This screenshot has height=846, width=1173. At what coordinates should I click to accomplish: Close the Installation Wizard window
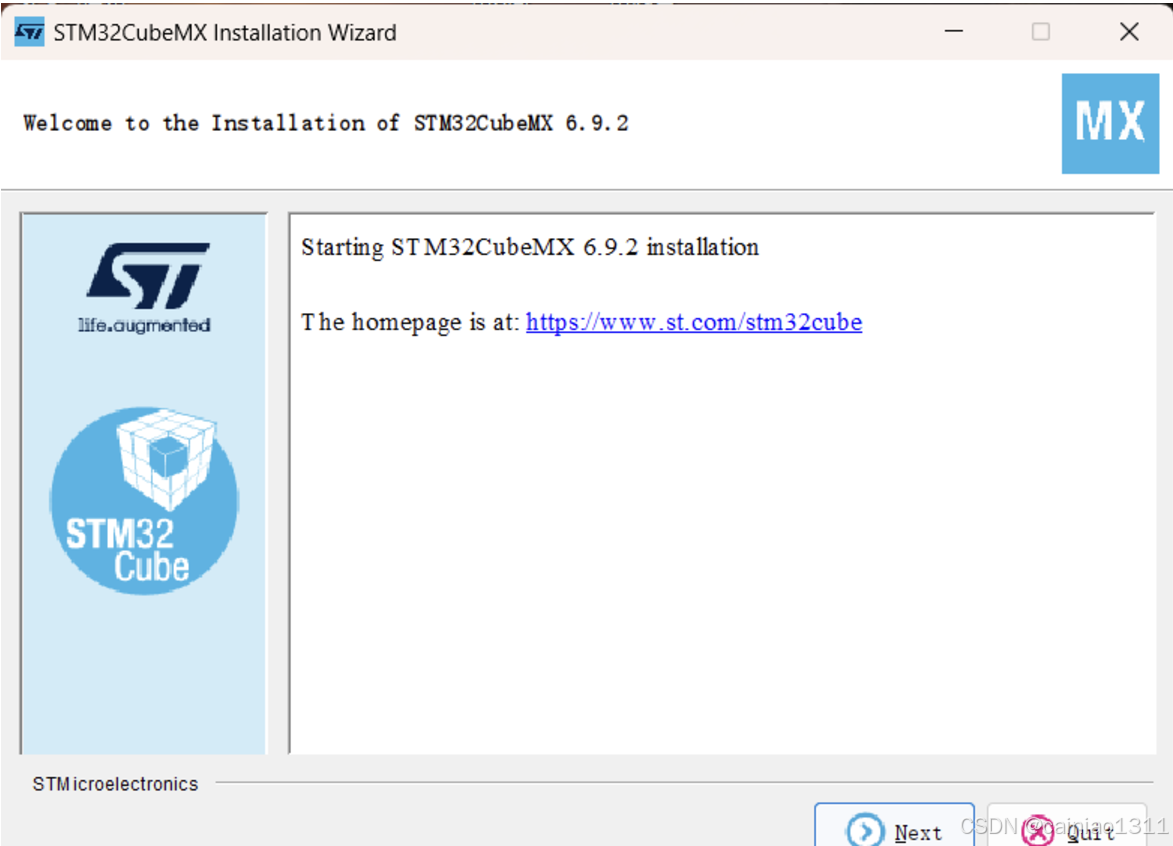click(x=1130, y=31)
